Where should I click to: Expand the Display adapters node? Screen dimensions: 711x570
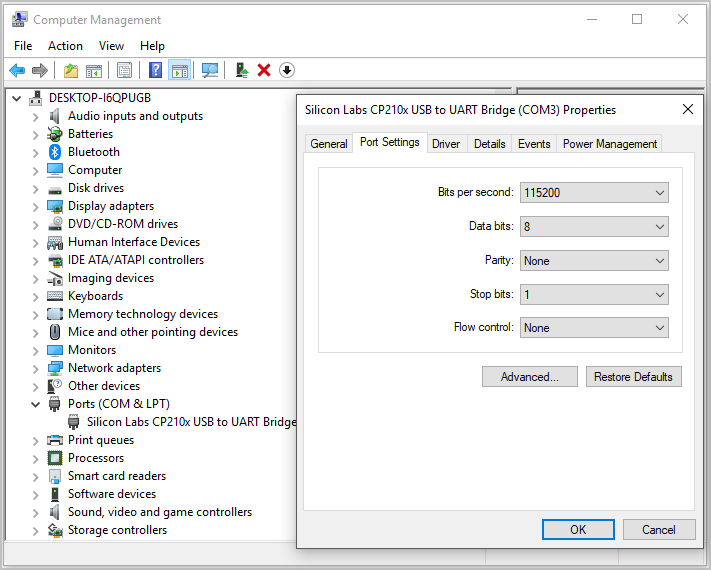click(x=35, y=206)
